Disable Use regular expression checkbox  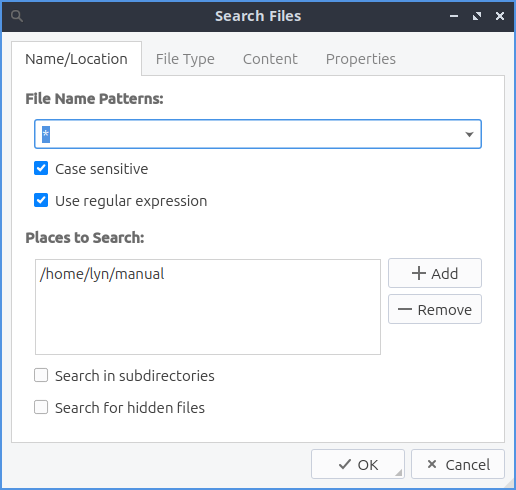click(x=41, y=200)
